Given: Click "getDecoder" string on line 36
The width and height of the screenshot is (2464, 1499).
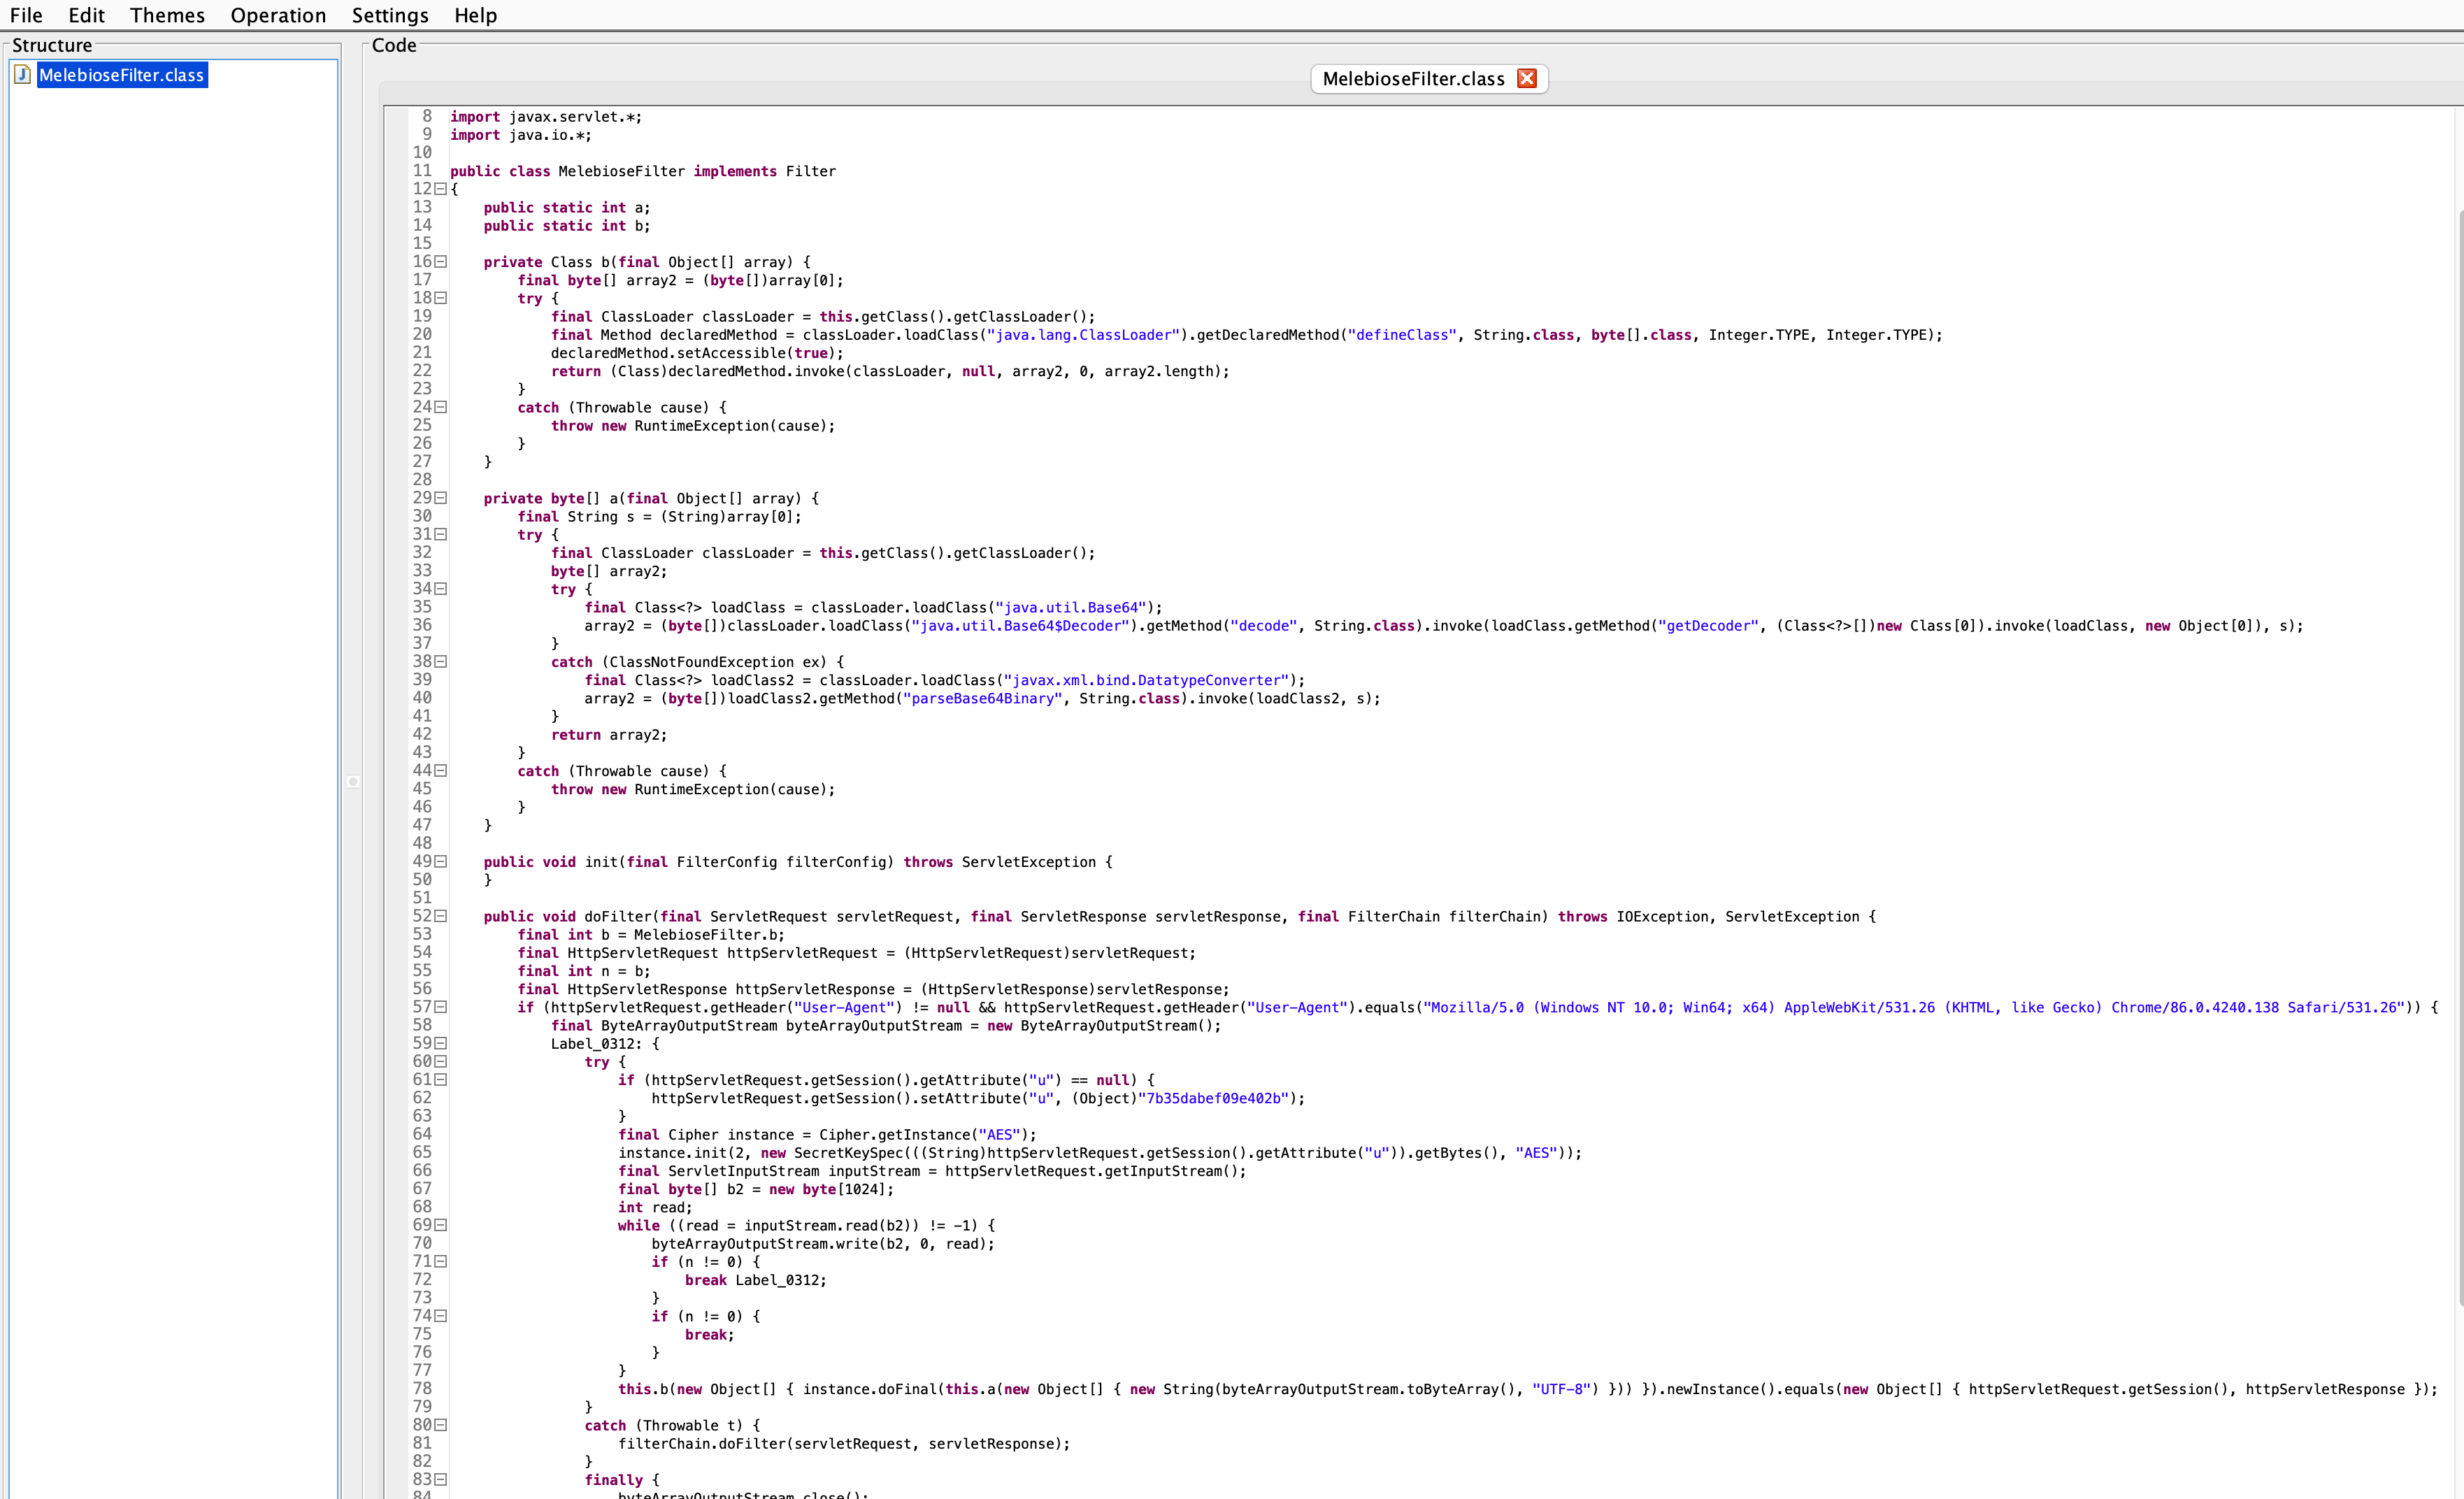Looking at the screenshot, I should [x=1708, y=626].
